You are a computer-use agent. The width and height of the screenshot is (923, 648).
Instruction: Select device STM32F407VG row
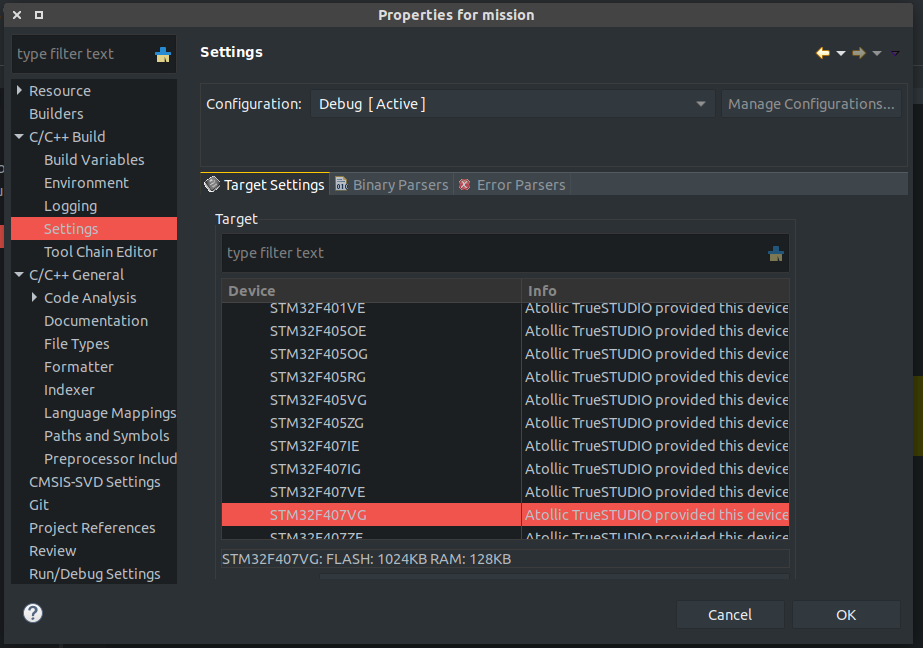tap(505, 514)
